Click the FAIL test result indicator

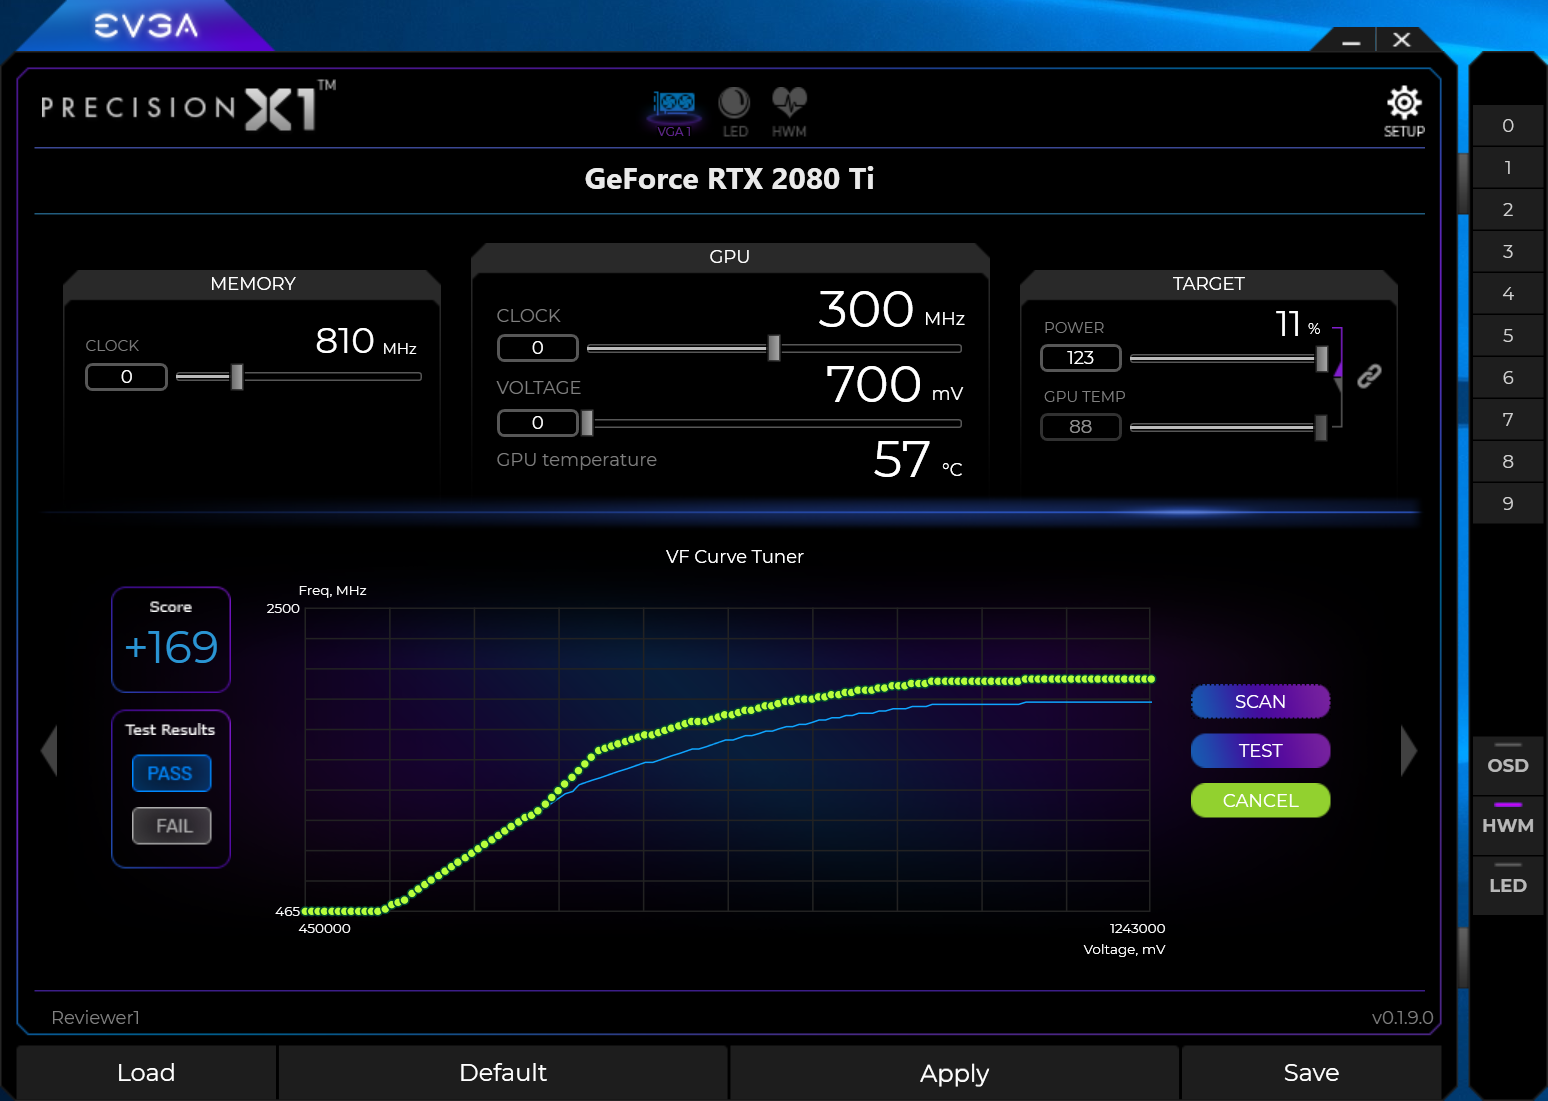pyautogui.click(x=171, y=826)
